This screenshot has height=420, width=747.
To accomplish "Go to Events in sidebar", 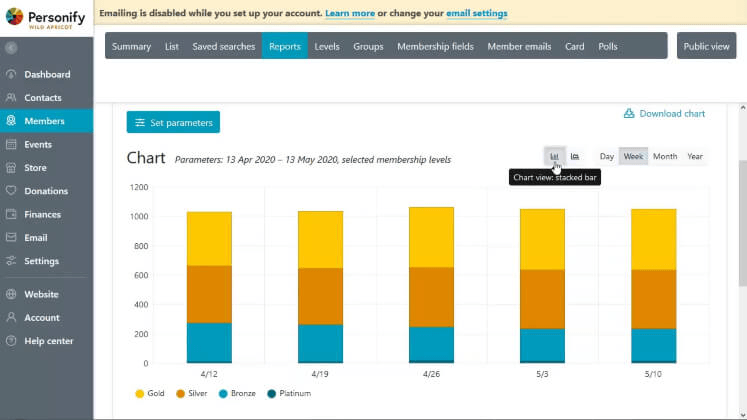I will (47, 144).
